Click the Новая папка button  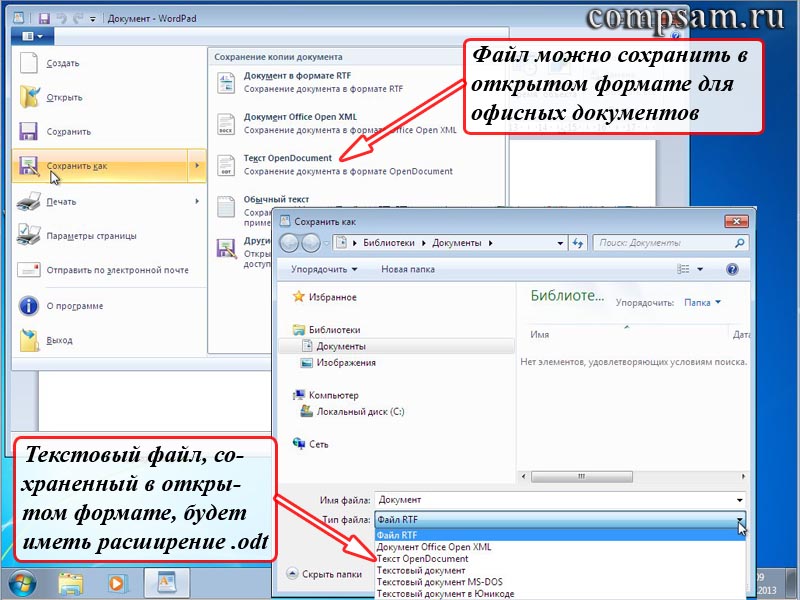pos(408,269)
